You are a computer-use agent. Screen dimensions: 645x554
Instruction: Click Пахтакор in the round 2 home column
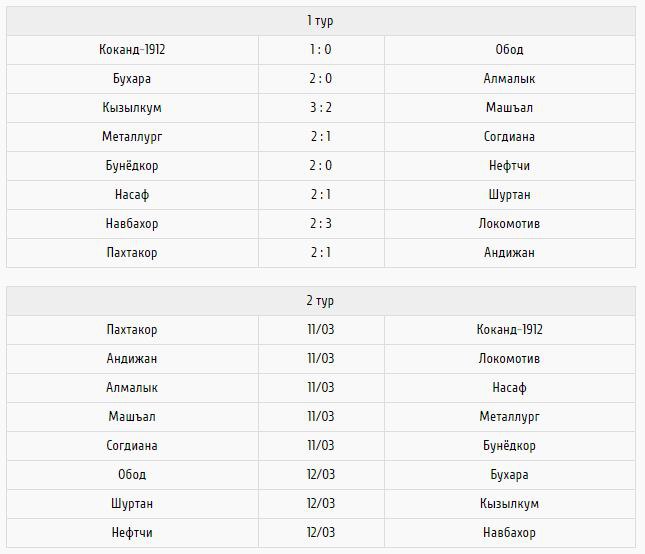132,330
